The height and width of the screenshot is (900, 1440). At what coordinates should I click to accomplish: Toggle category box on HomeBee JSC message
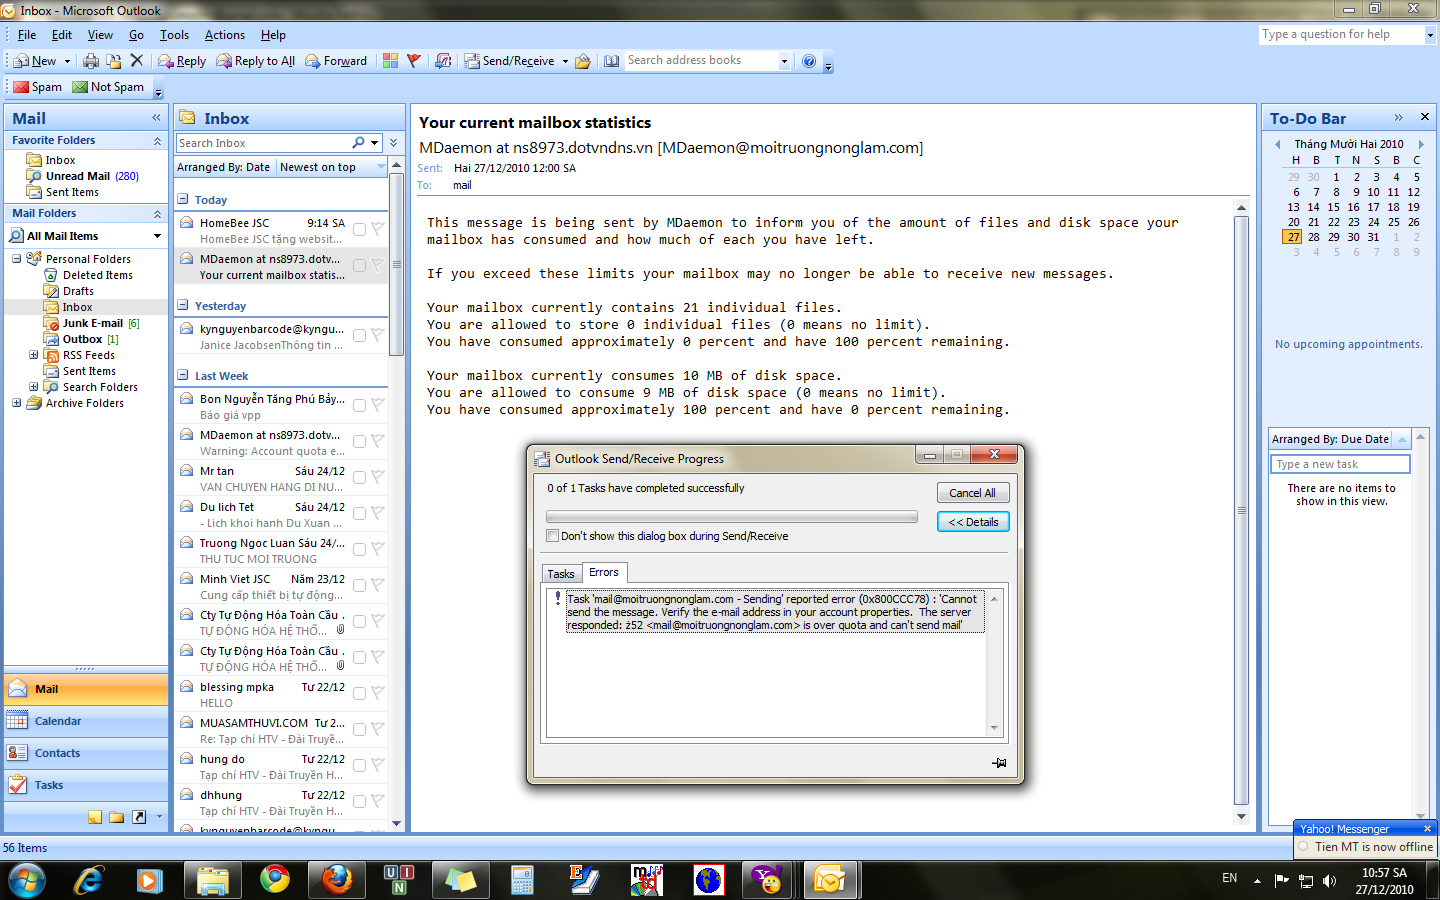click(359, 229)
